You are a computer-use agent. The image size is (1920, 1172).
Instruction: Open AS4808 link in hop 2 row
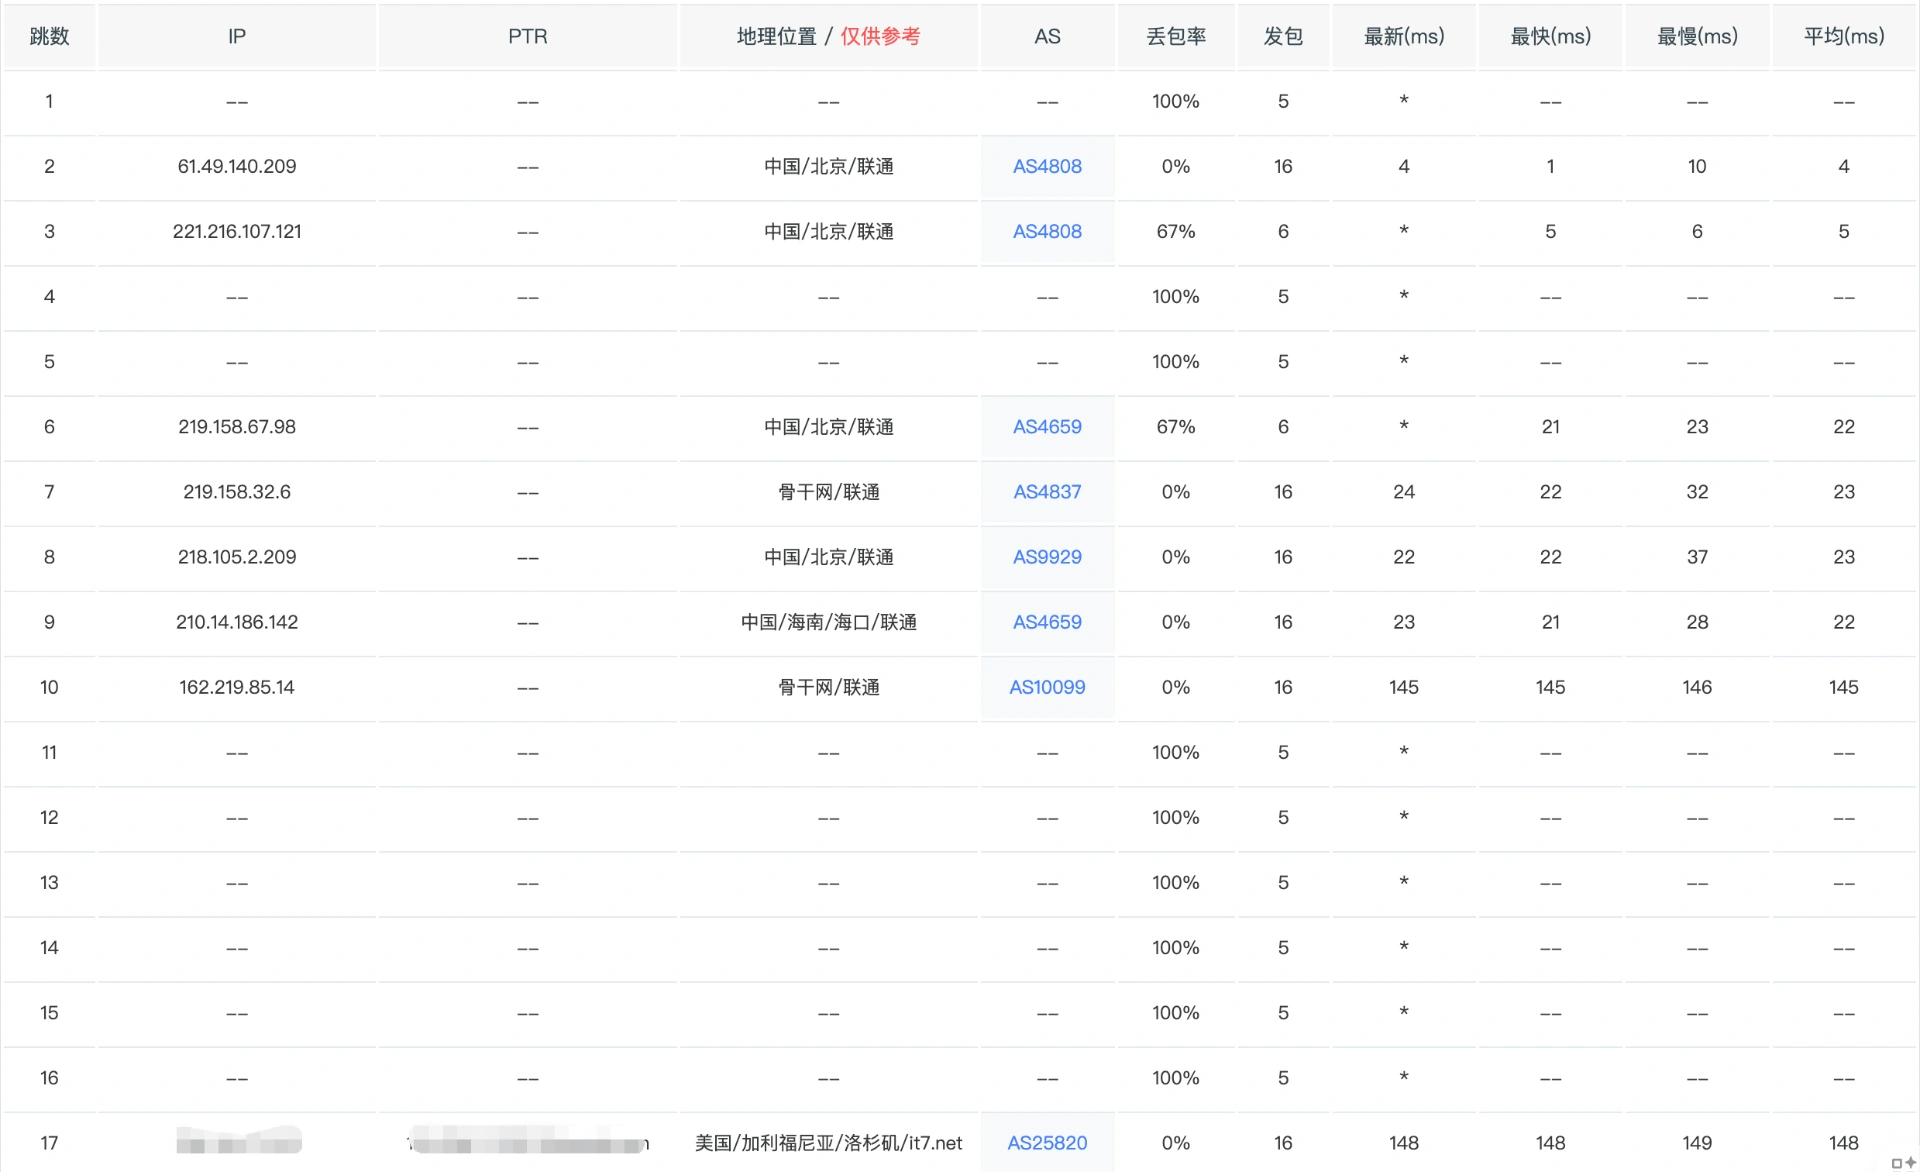[x=1047, y=166]
